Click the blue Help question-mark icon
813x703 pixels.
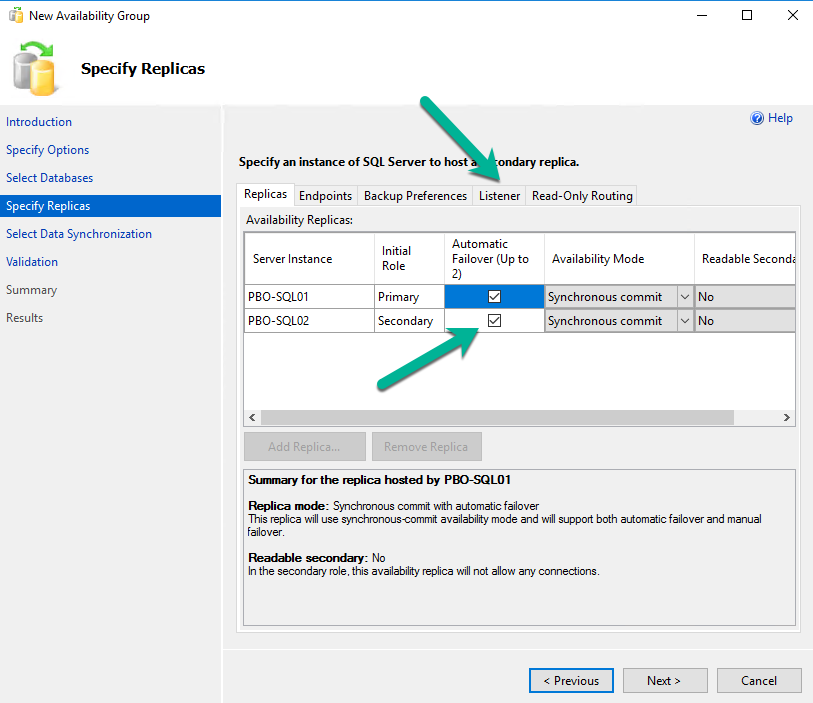point(757,118)
